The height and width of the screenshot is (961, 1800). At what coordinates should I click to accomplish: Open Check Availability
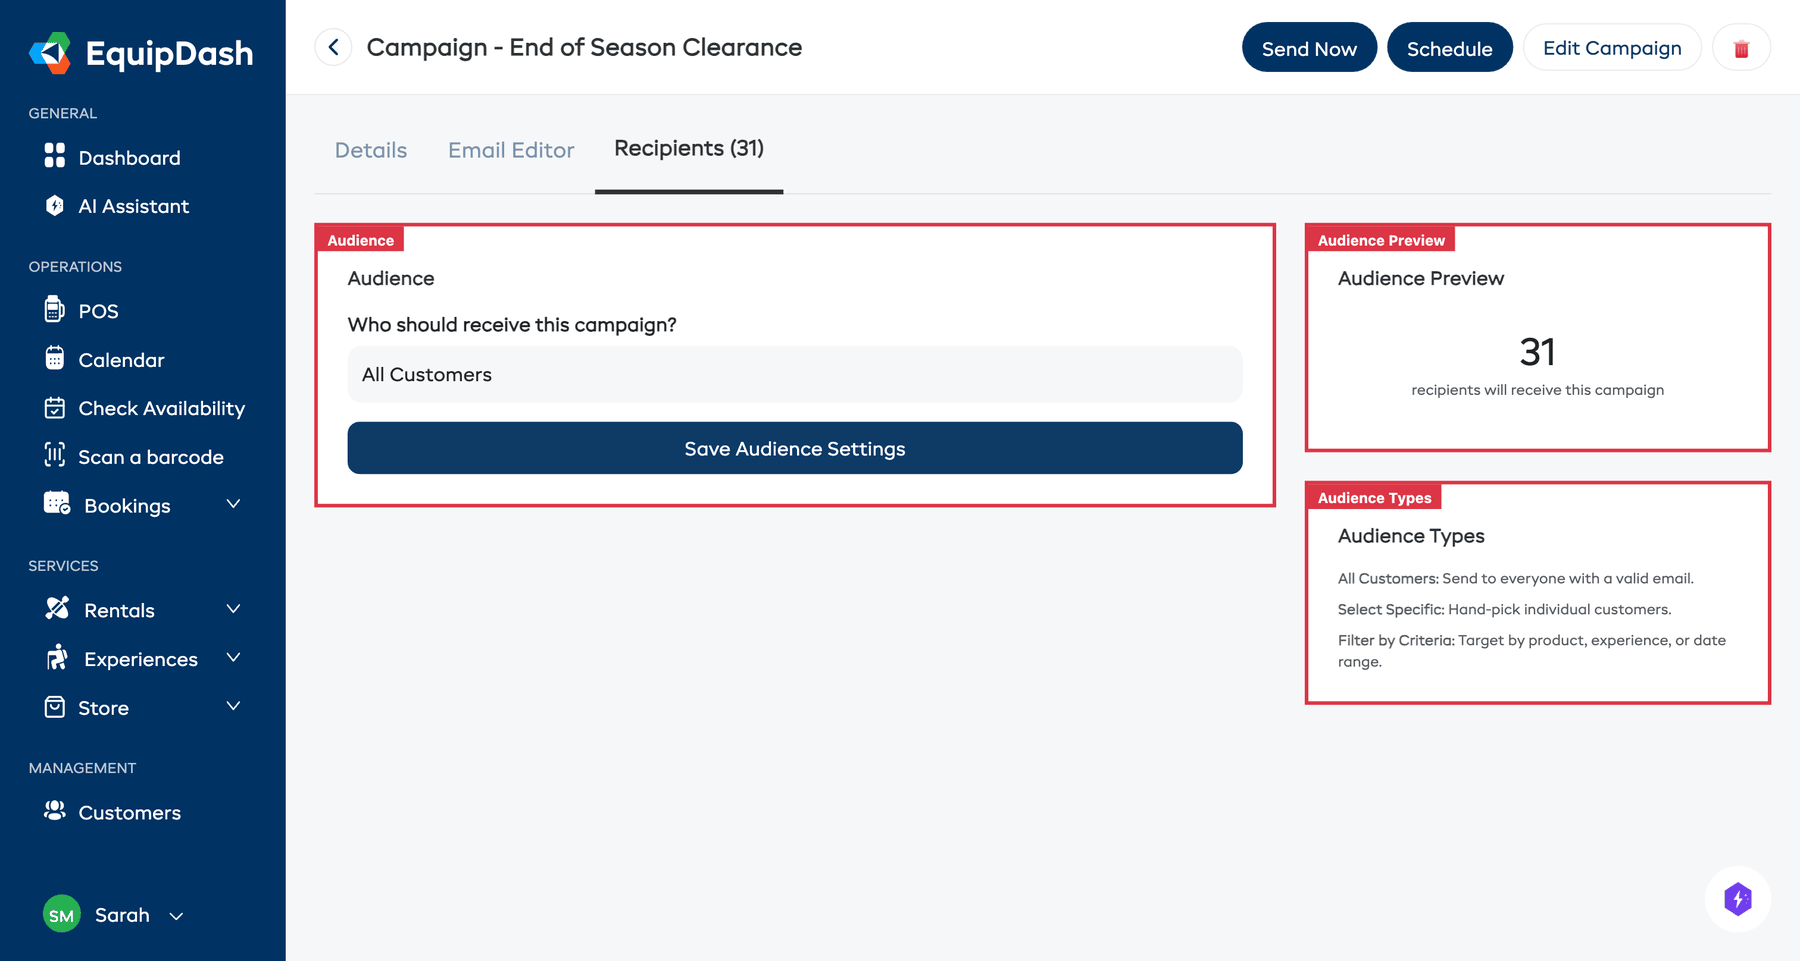55,407
